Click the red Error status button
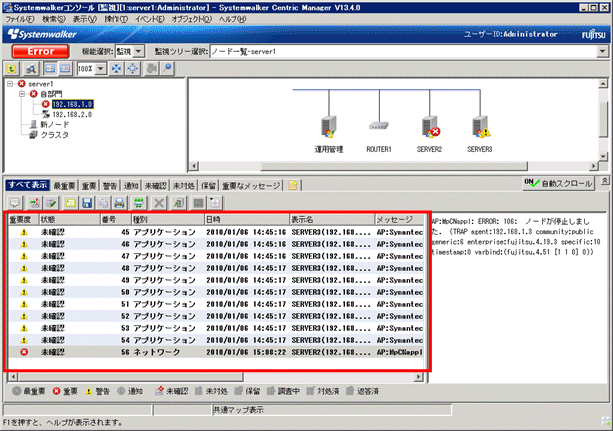Viewport: 613px width, 431px height. coord(40,51)
